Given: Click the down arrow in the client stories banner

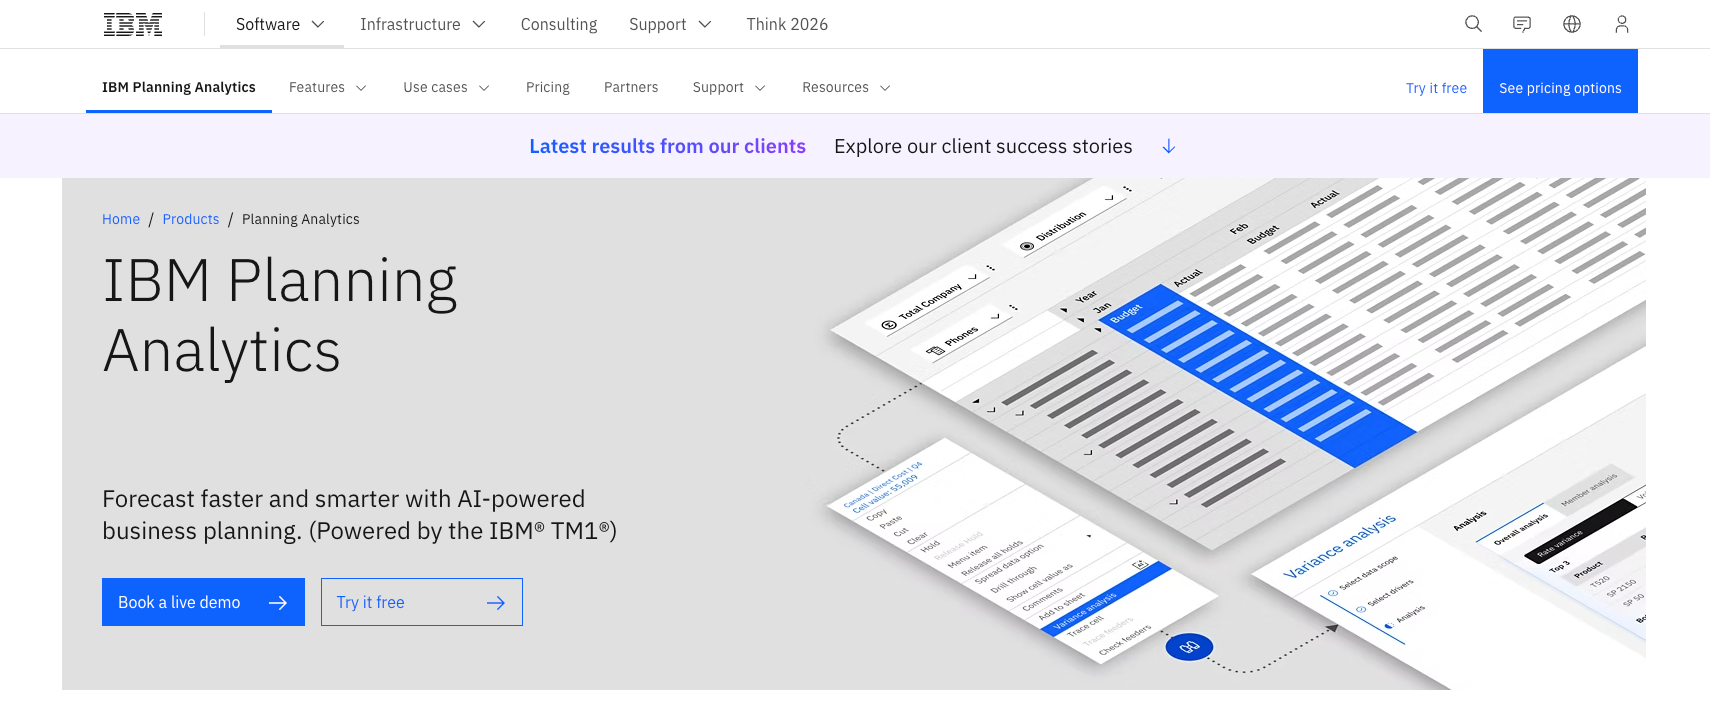Looking at the screenshot, I should click(1168, 147).
